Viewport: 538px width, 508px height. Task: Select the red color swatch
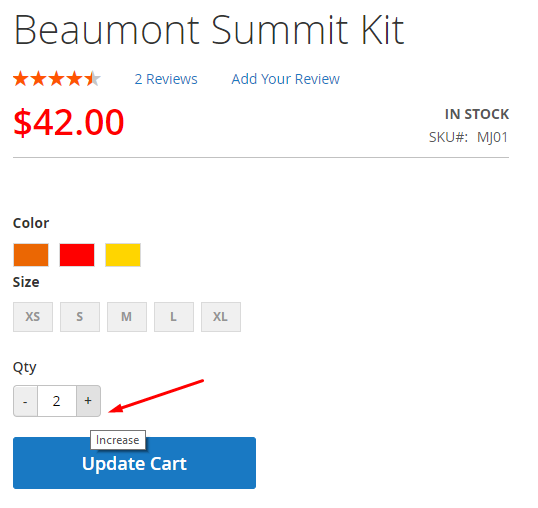click(77, 255)
